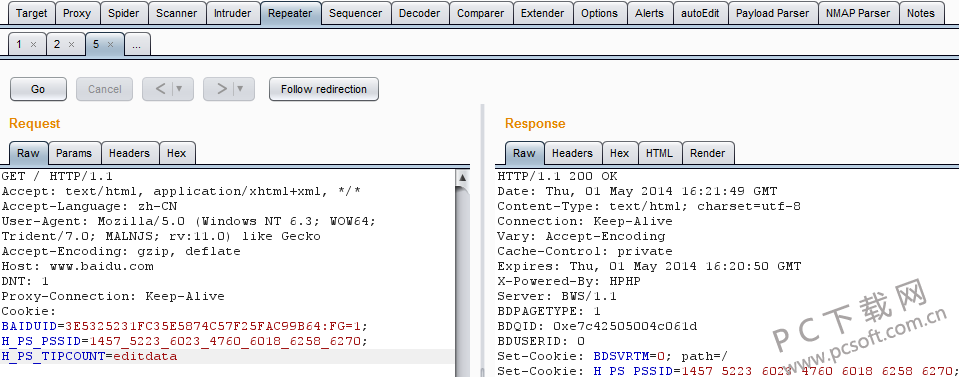Send the request with Go button
The height and width of the screenshot is (377, 959).
point(38,89)
